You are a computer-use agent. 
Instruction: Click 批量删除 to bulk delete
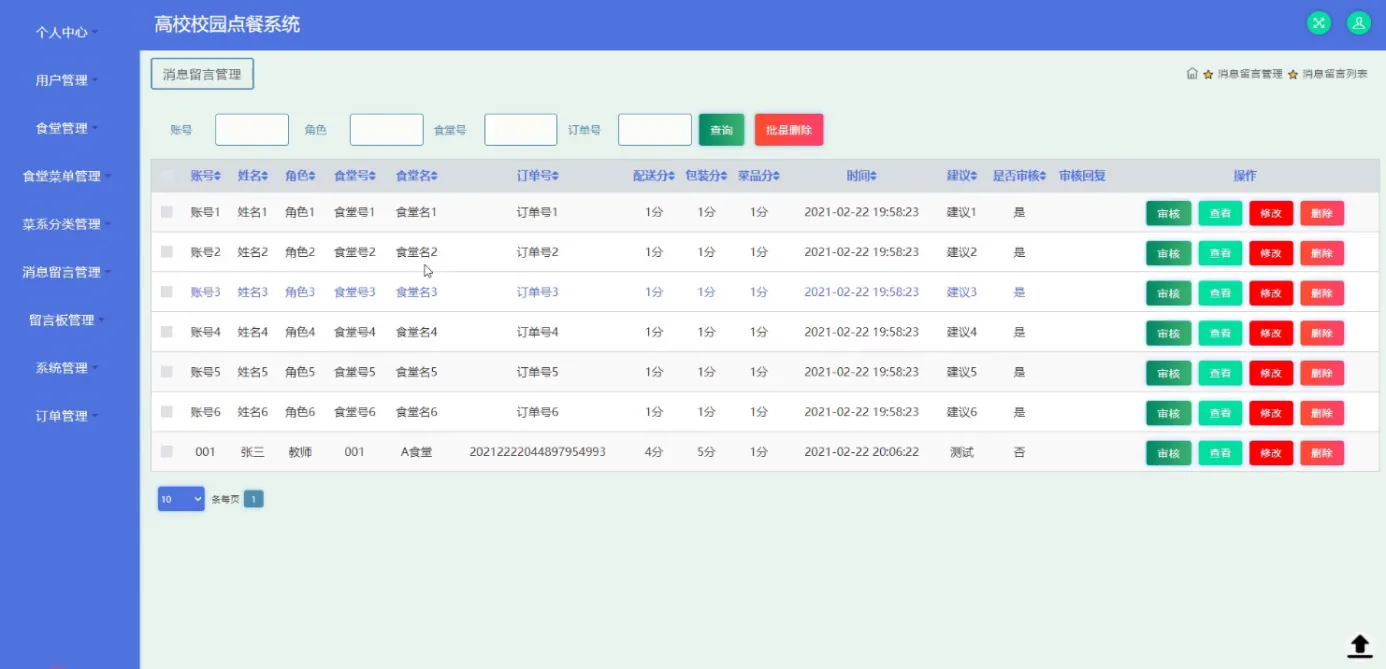[x=789, y=129]
